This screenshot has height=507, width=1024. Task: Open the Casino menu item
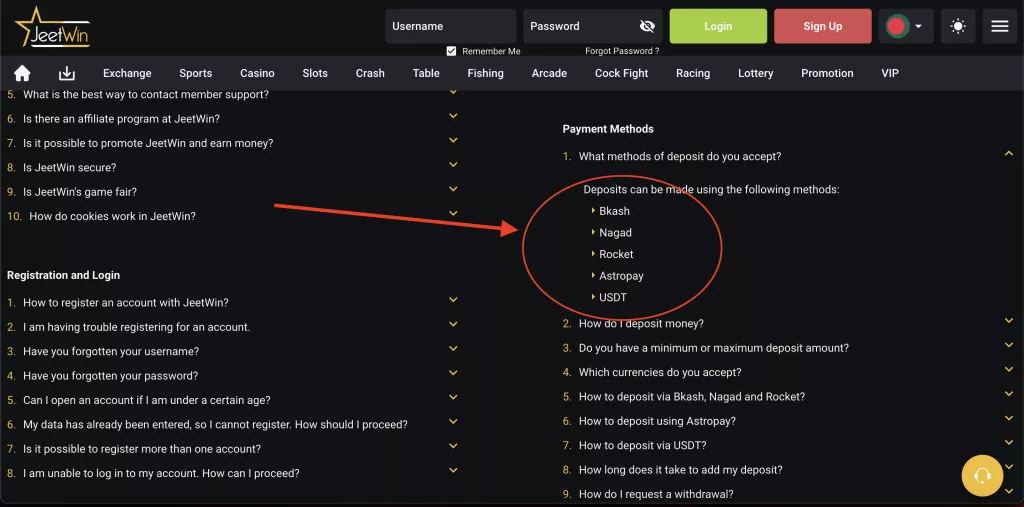click(257, 73)
